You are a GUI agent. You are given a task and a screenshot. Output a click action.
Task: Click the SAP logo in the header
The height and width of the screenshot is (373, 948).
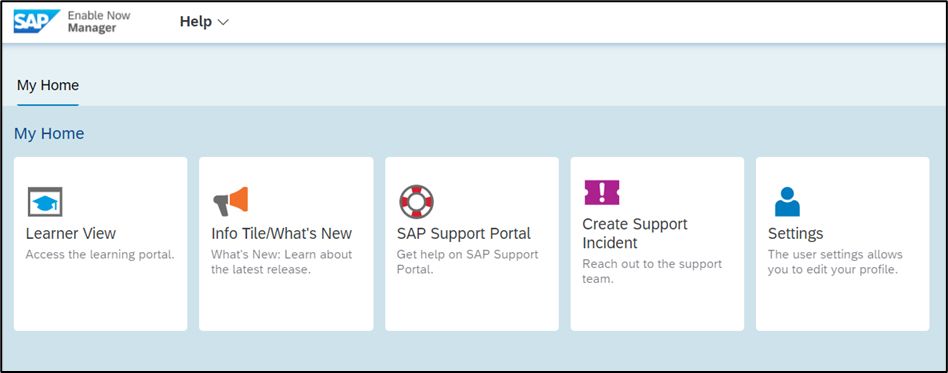coord(36,21)
